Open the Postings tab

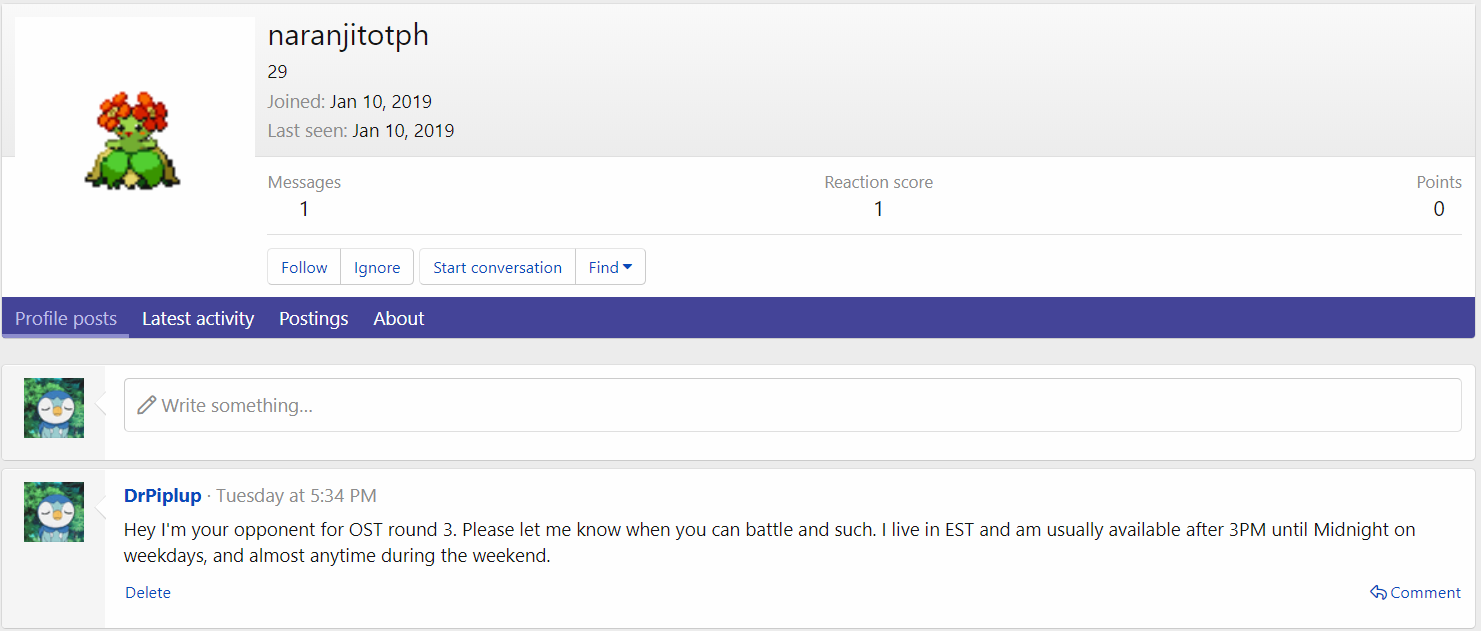[x=314, y=319]
